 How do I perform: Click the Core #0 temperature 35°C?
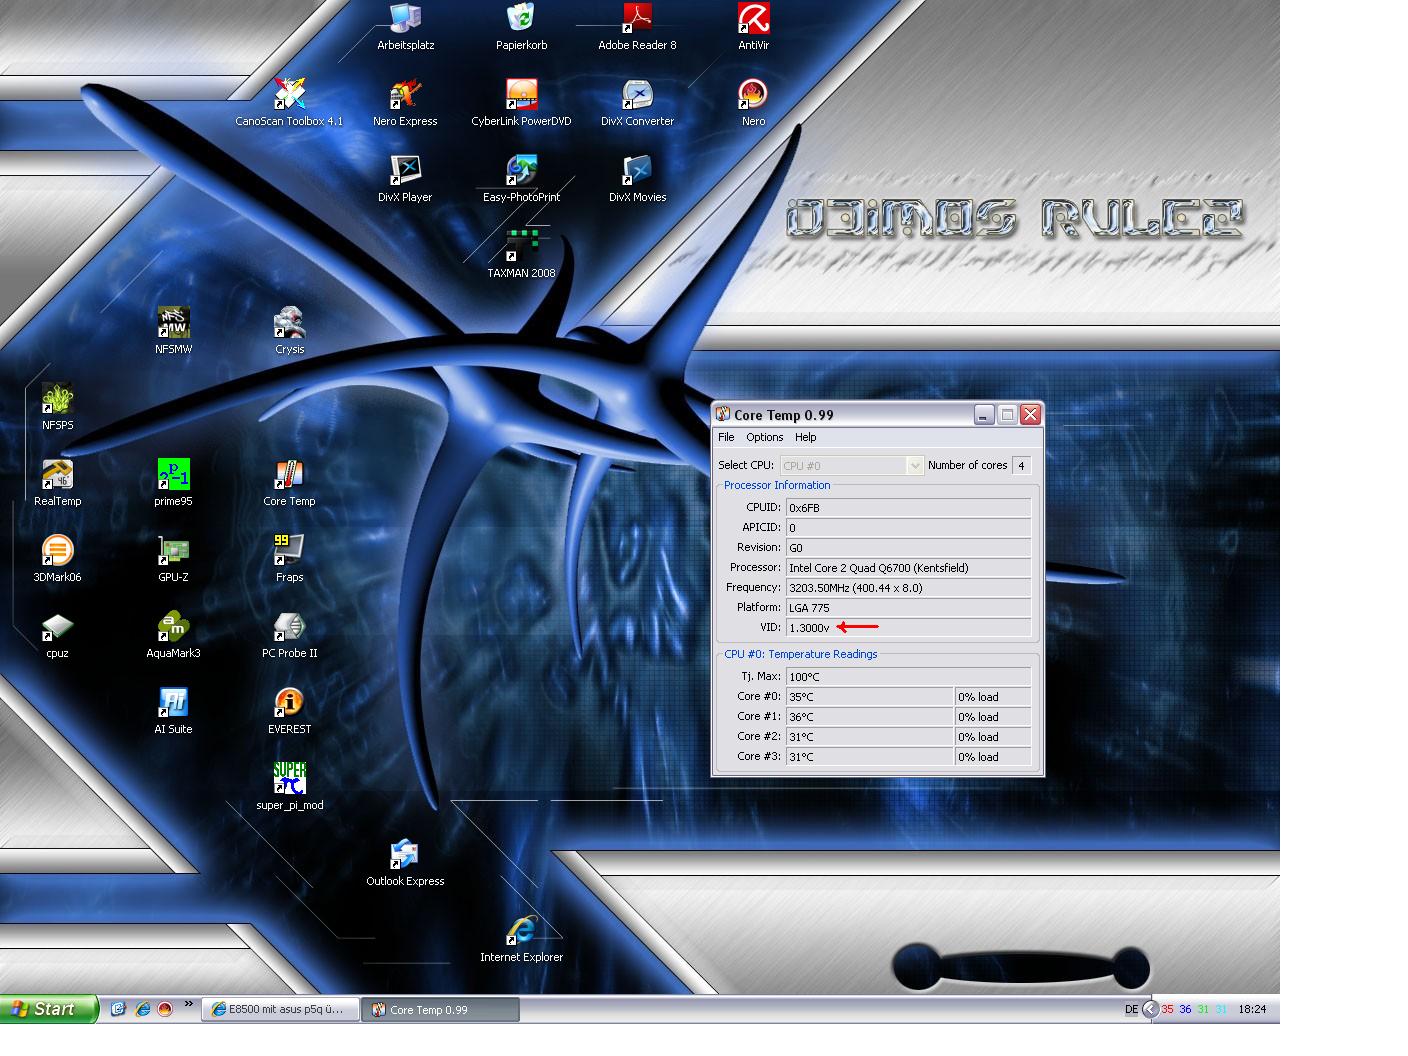click(x=870, y=697)
